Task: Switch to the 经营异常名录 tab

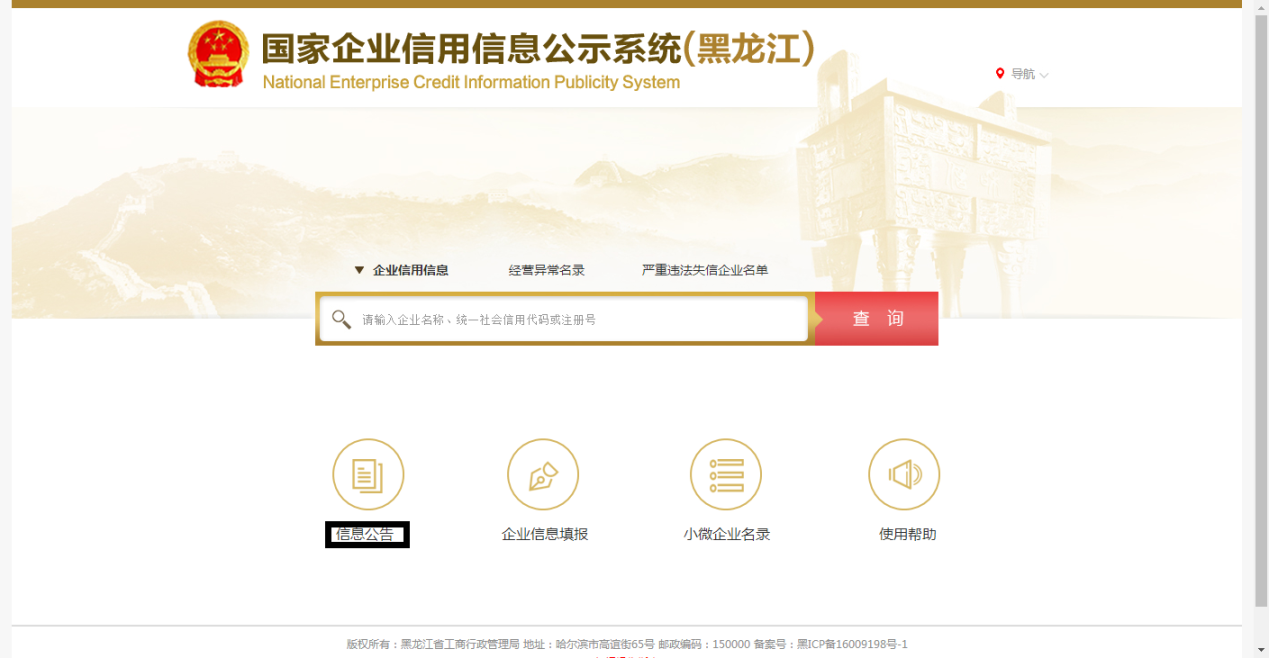Action: click(545, 269)
